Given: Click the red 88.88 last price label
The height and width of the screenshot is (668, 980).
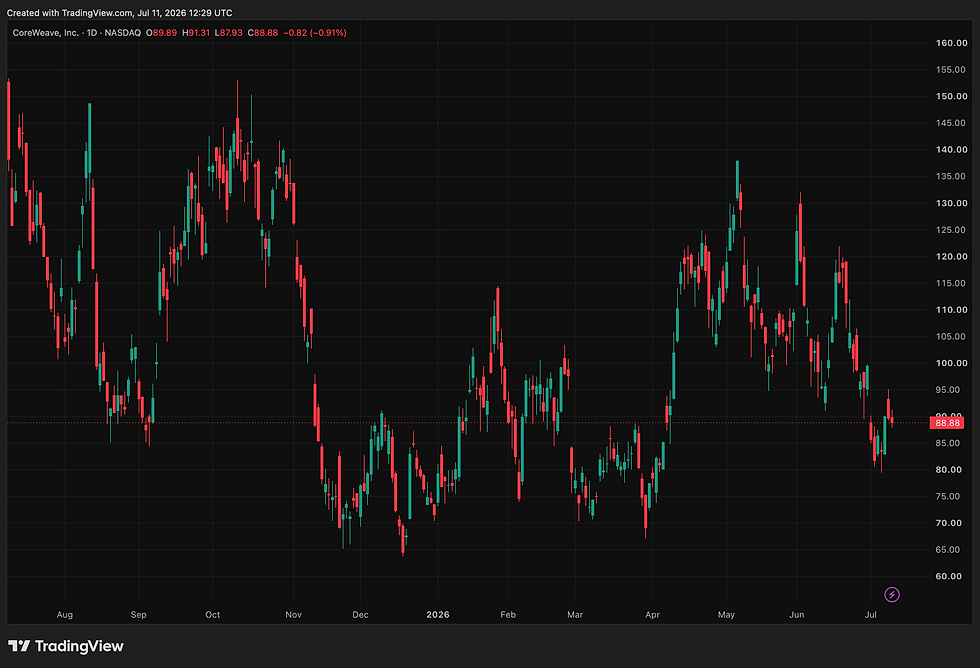Looking at the screenshot, I should pos(947,423).
